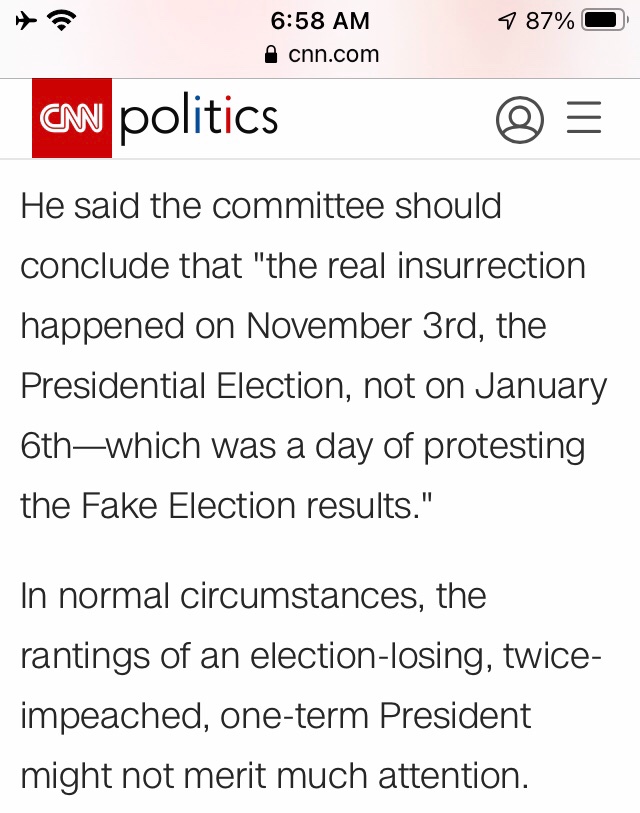Tap the red CNN logo

(72, 119)
